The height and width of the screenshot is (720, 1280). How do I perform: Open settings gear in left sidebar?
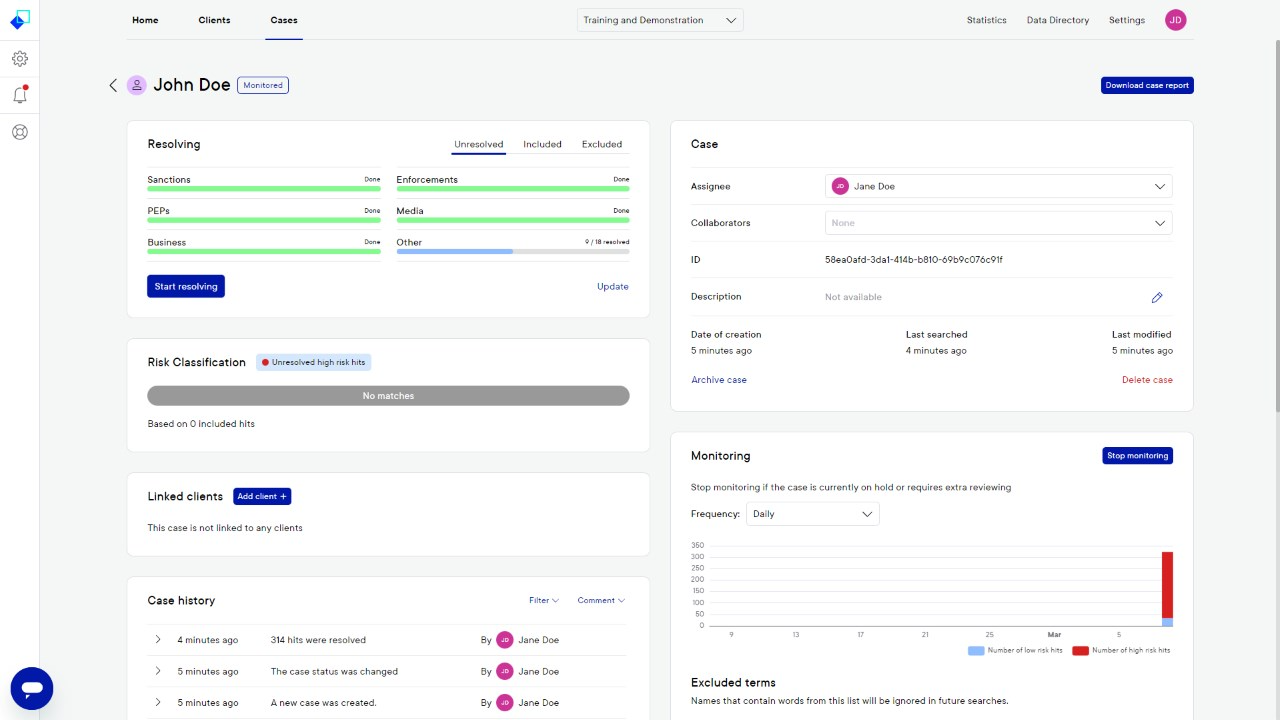tap(20, 59)
